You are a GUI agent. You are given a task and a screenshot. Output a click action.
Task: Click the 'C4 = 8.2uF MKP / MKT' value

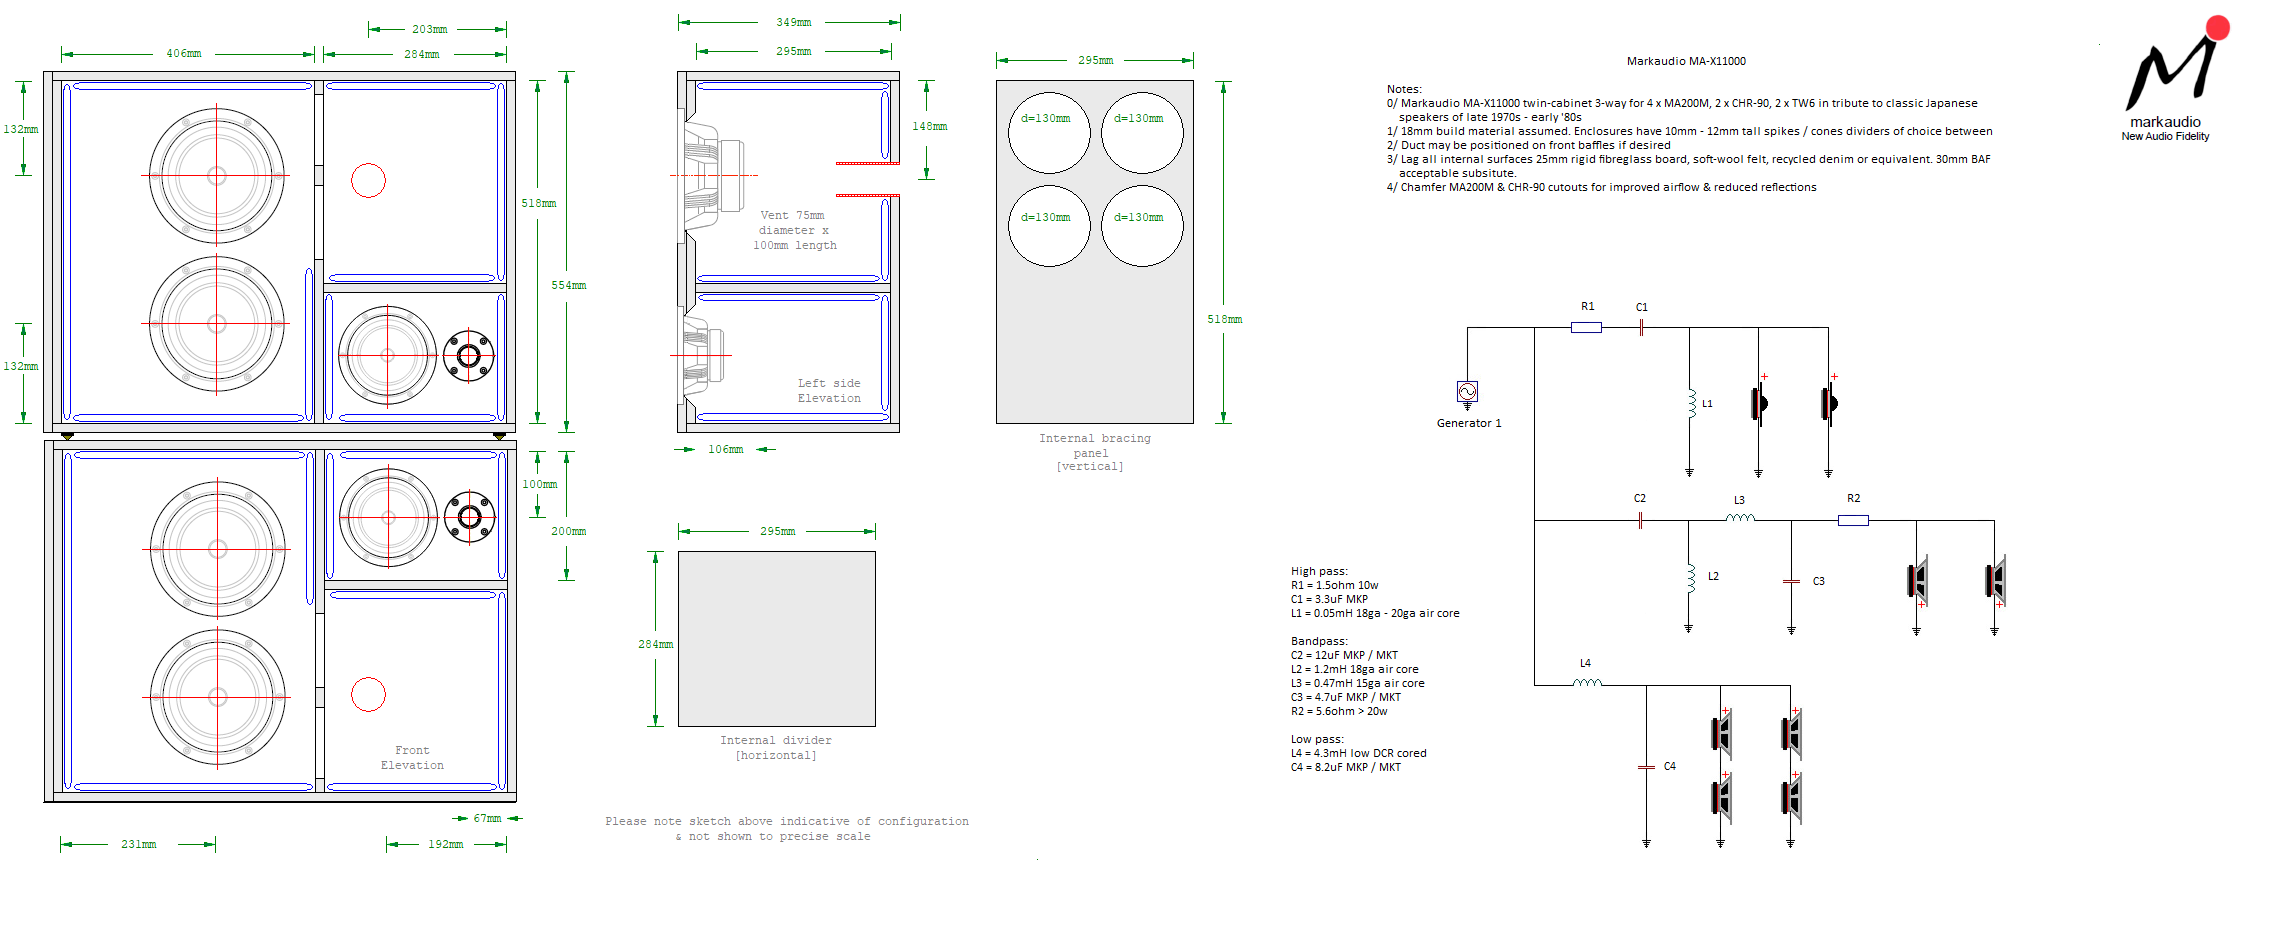[x=1345, y=767]
